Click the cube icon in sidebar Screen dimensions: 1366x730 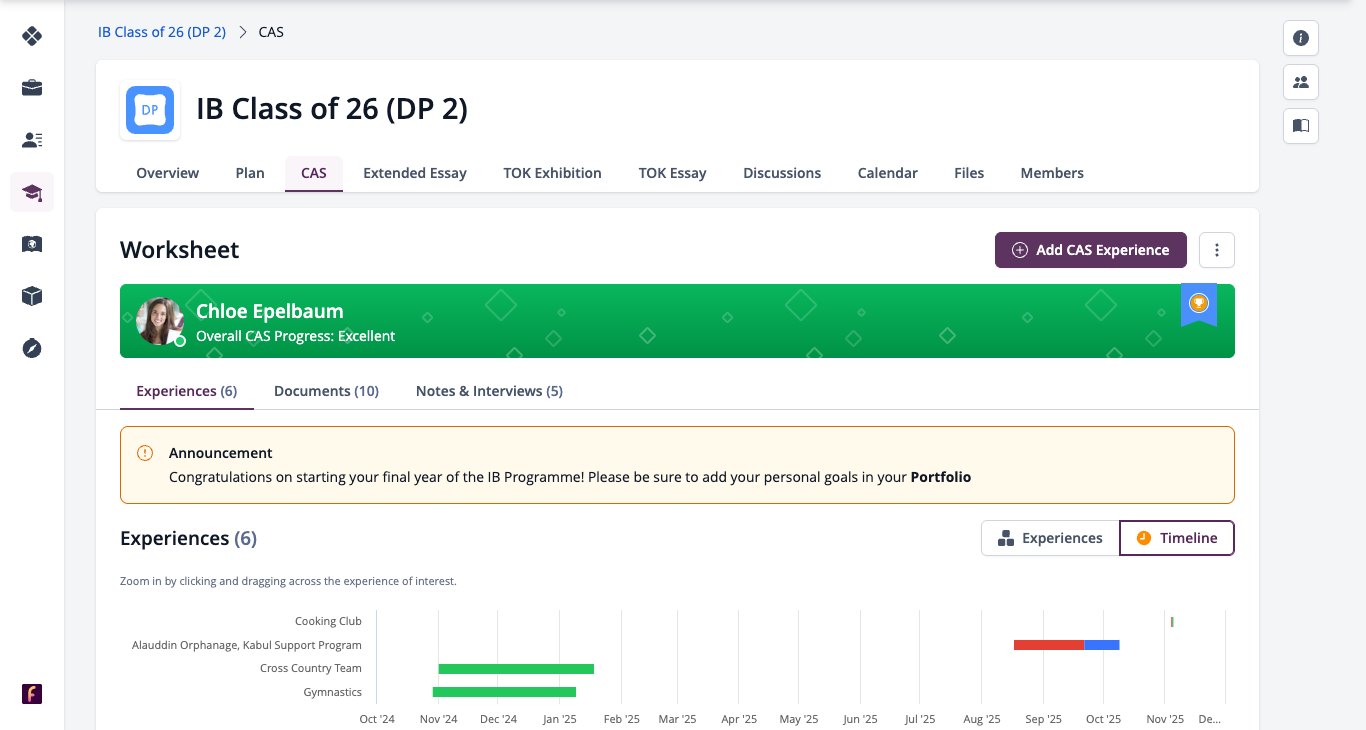pyautogui.click(x=32, y=296)
